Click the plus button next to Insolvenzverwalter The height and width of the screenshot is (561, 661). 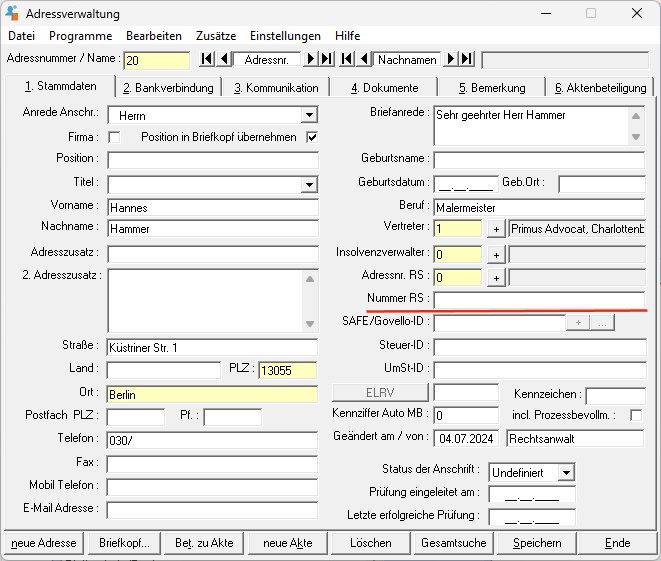pos(496,255)
